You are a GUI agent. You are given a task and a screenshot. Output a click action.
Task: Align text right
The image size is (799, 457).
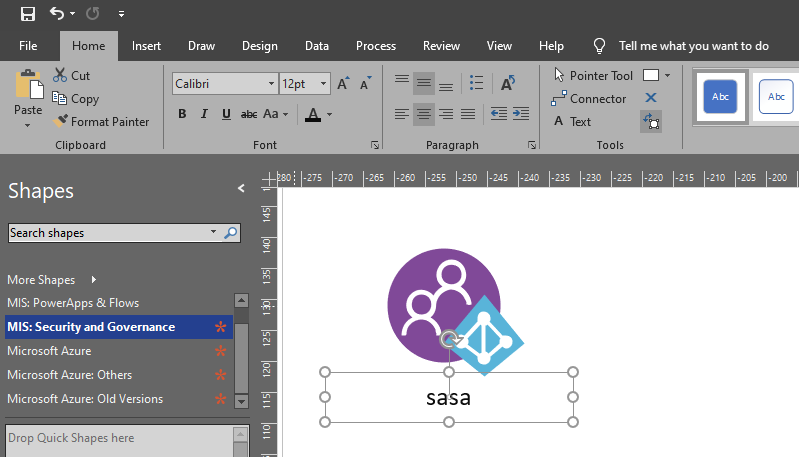click(446, 114)
